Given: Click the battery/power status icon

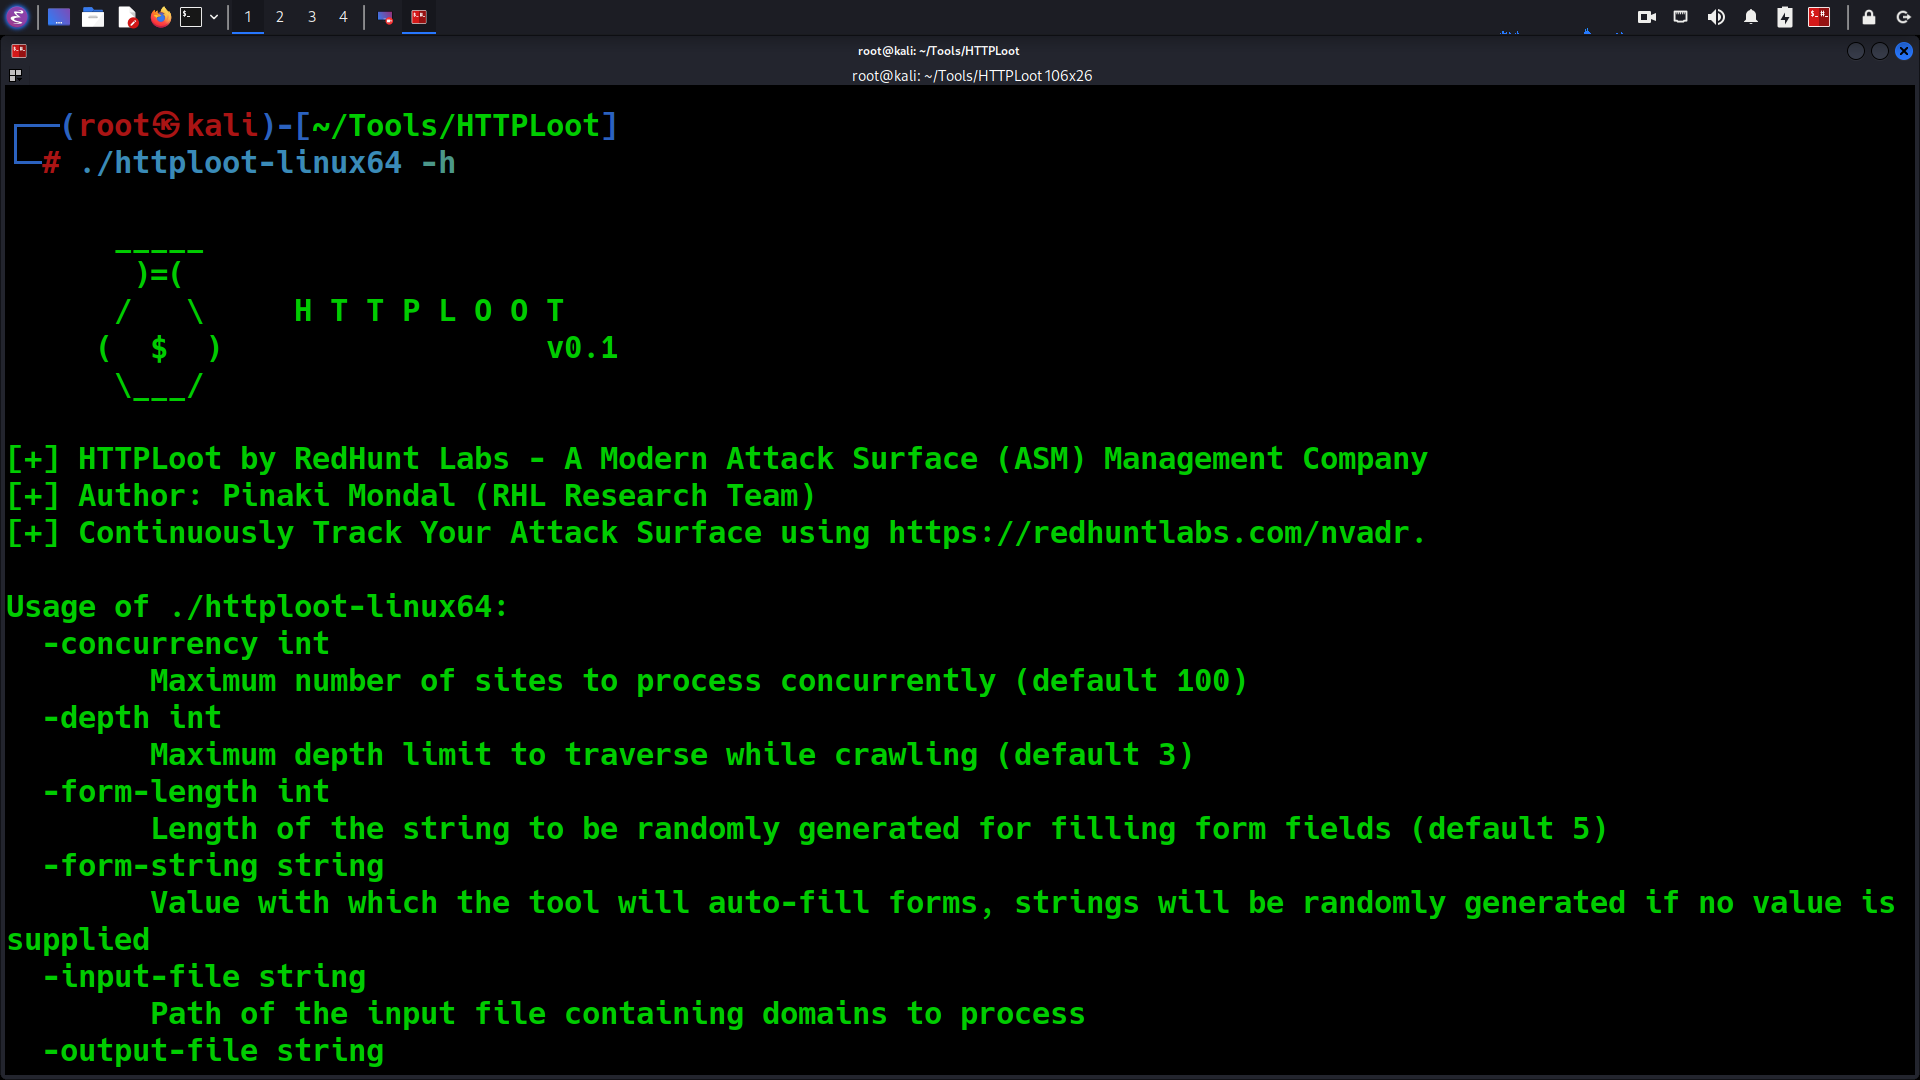Looking at the screenshot, I should tap(1783, 17).
